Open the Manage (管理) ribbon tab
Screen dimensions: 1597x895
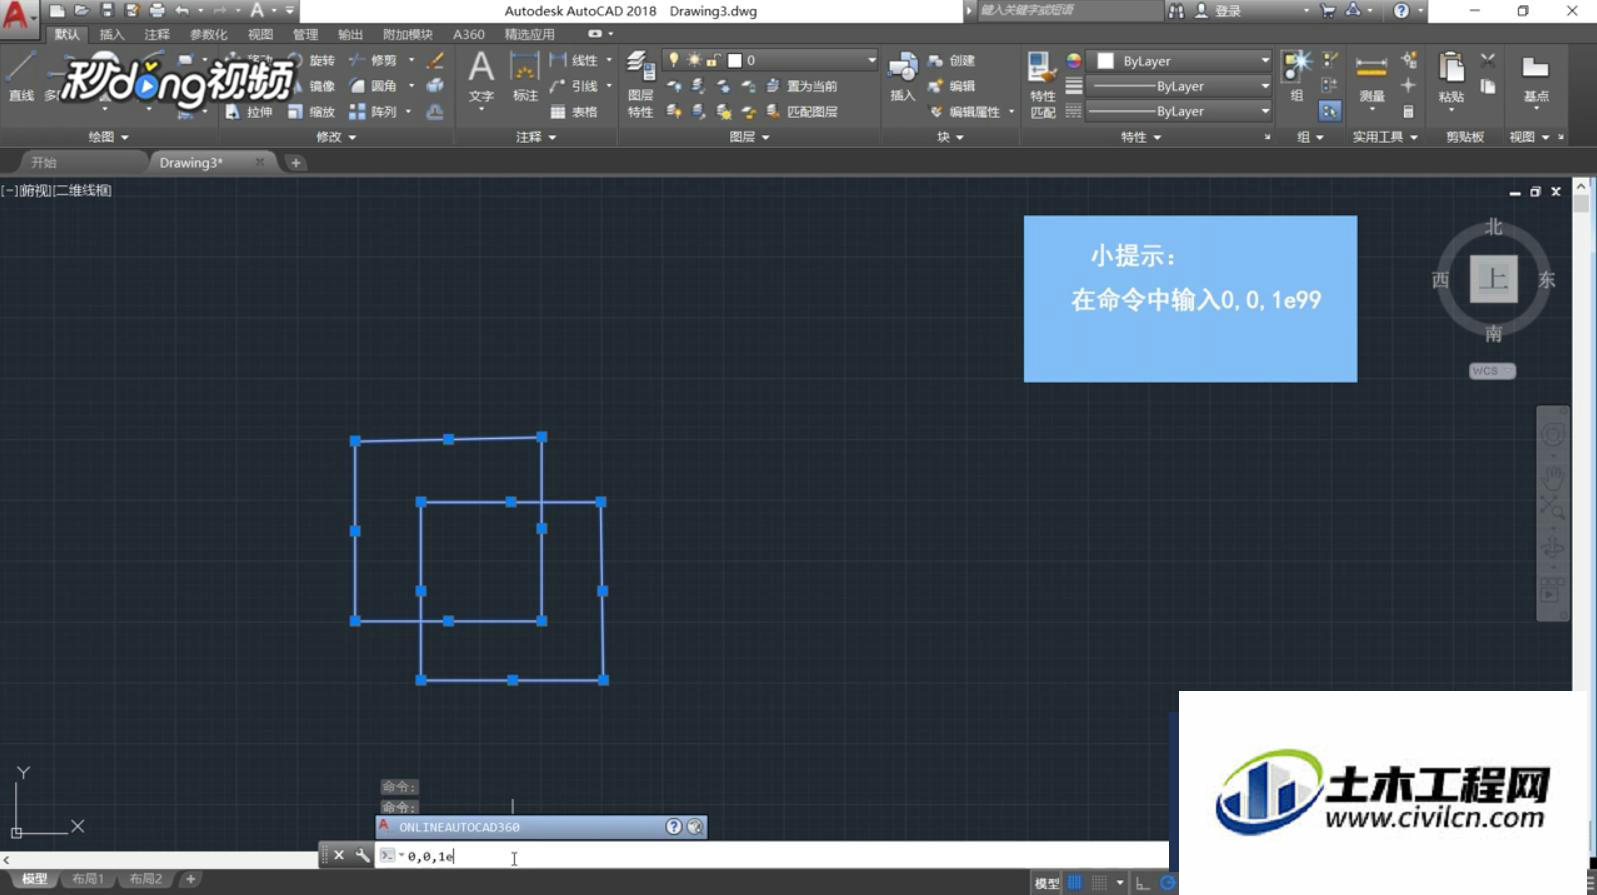pyautogui.click(x=305, y=34)
